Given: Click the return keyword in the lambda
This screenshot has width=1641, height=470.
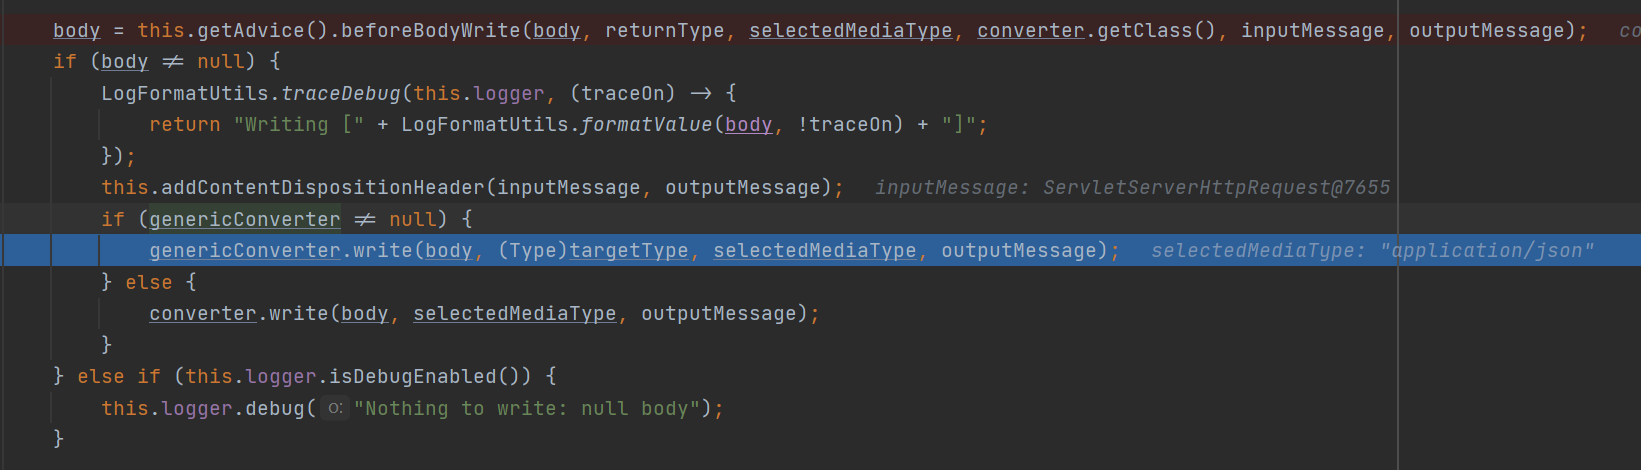Looking at the screenshot, I should point(185,124).
